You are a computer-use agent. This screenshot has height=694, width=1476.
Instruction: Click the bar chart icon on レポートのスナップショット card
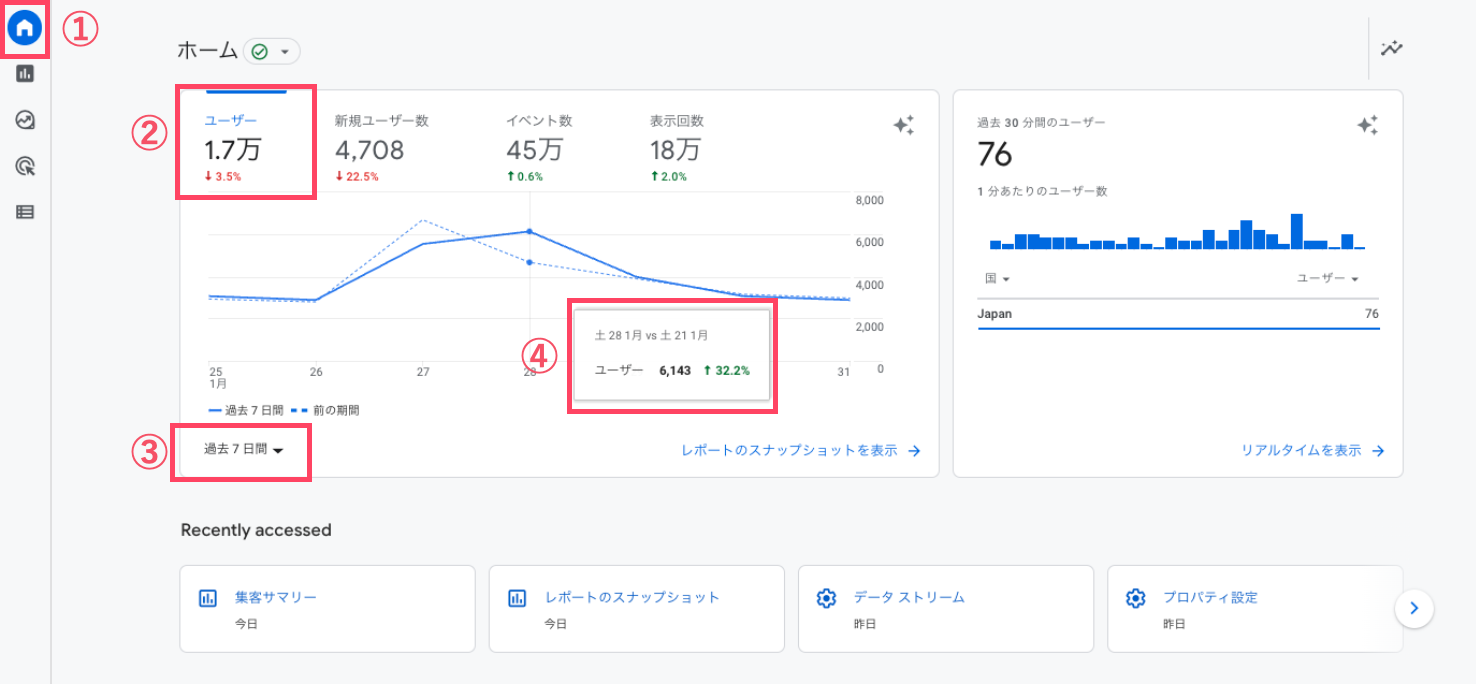pyautogui.click(x=517, y=599)
